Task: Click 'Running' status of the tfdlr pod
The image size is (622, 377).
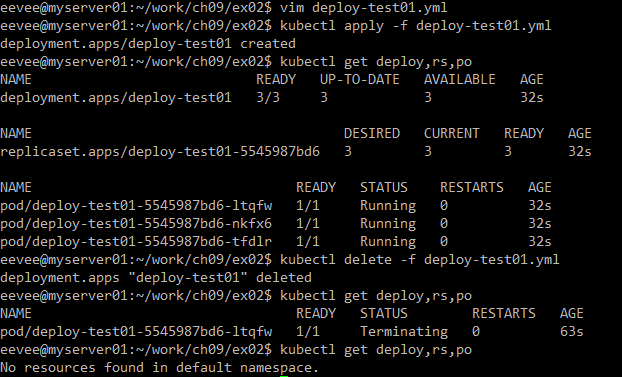Action: [x=388, y=242]
